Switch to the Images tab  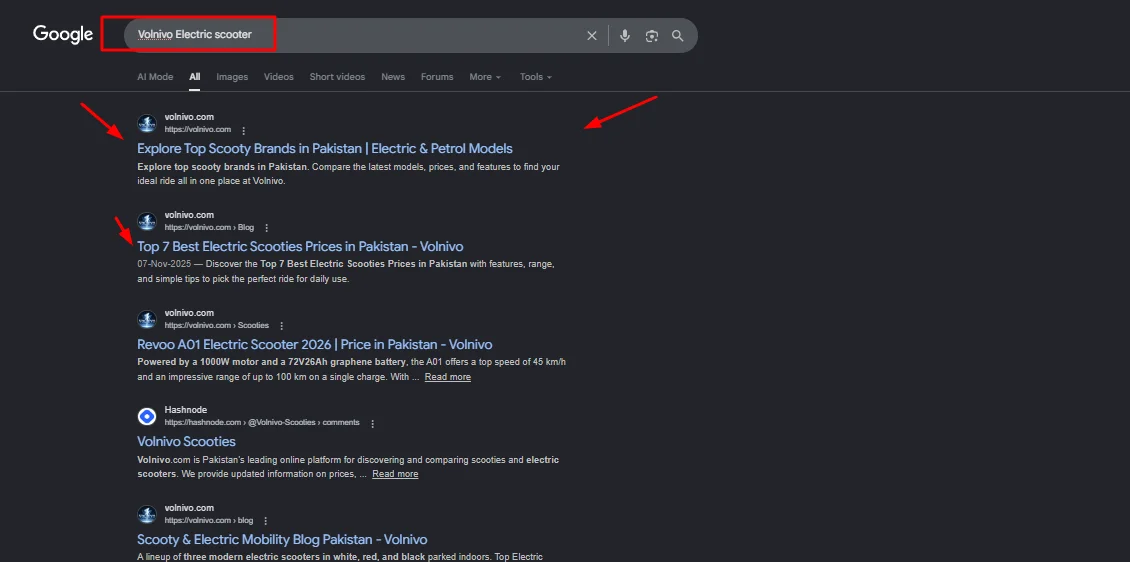[x=232, y=77]
